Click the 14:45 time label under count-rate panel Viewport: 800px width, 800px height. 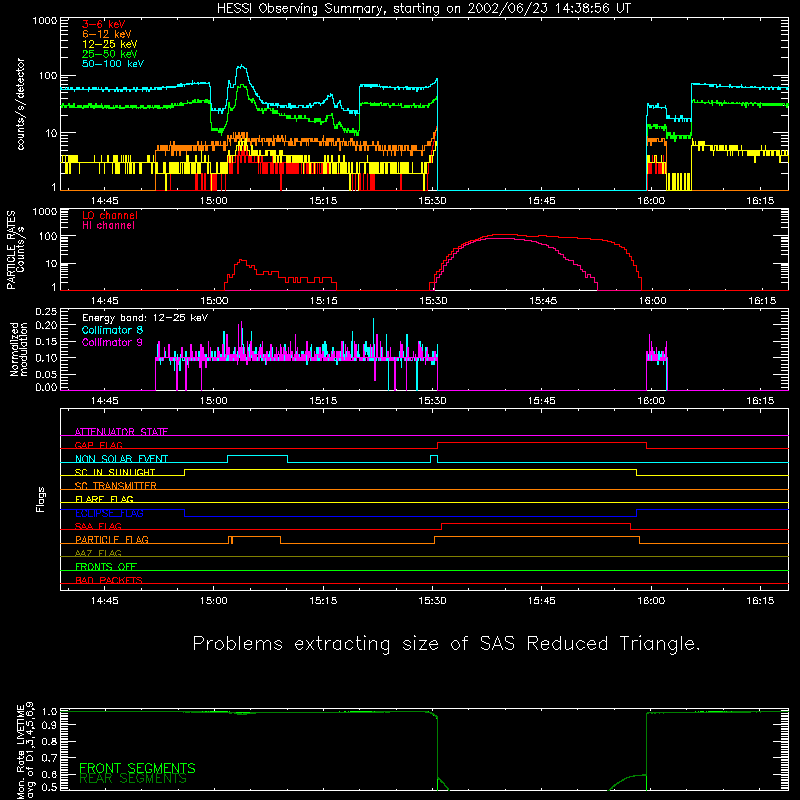pyautogui.click(x=105, y=201)
